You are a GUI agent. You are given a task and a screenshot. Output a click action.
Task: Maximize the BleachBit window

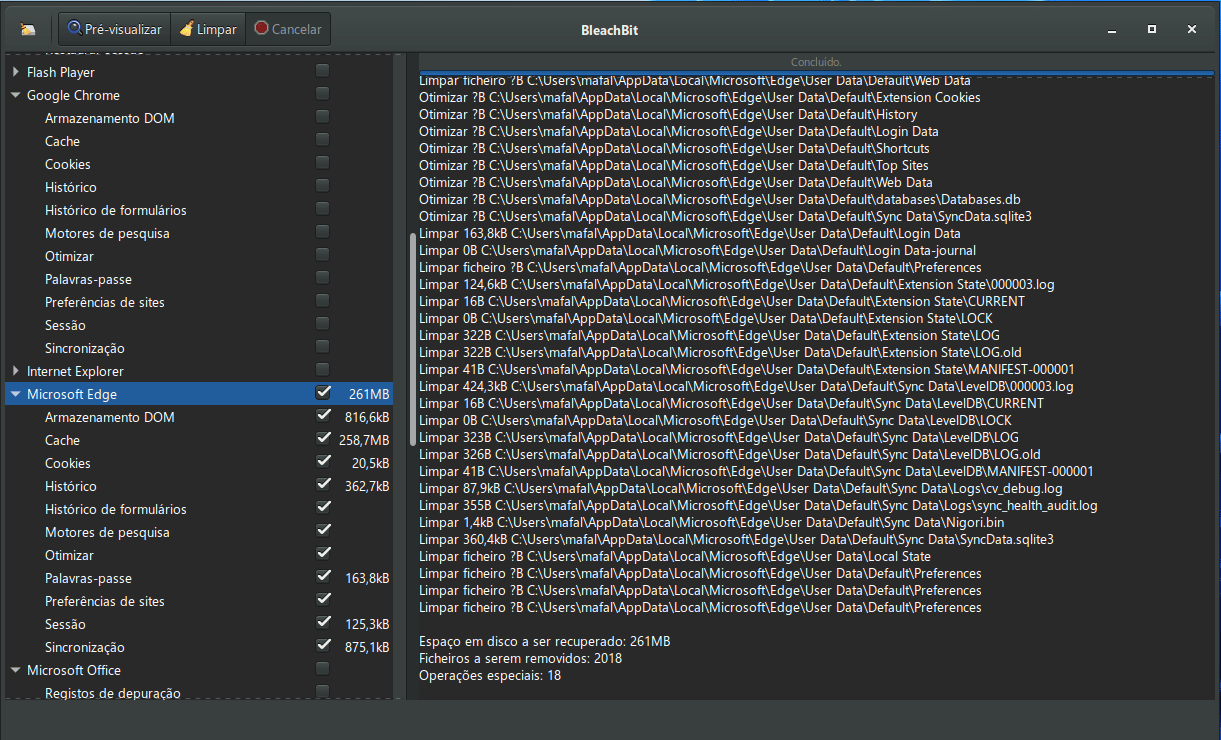1152,30
